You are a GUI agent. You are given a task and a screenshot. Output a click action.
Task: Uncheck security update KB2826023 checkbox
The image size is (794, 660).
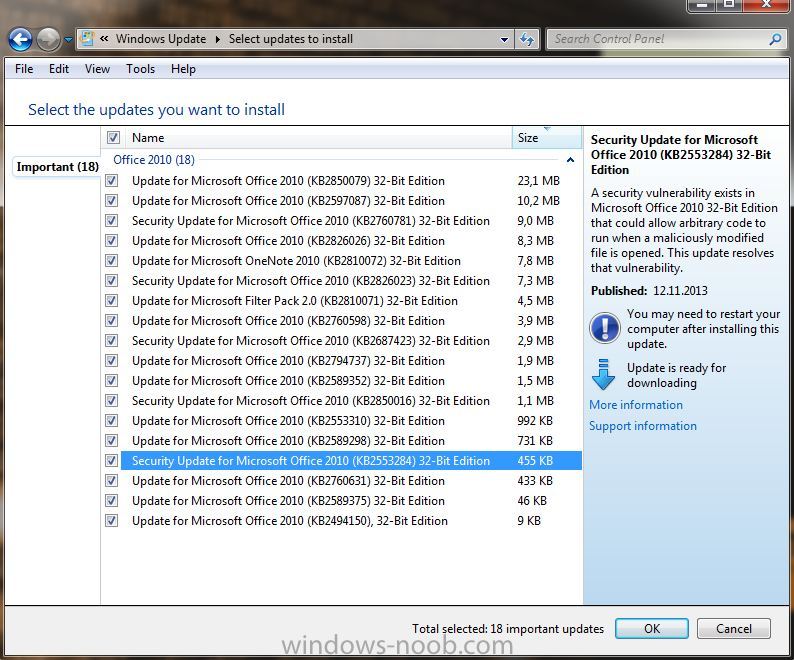click(111, 281)
